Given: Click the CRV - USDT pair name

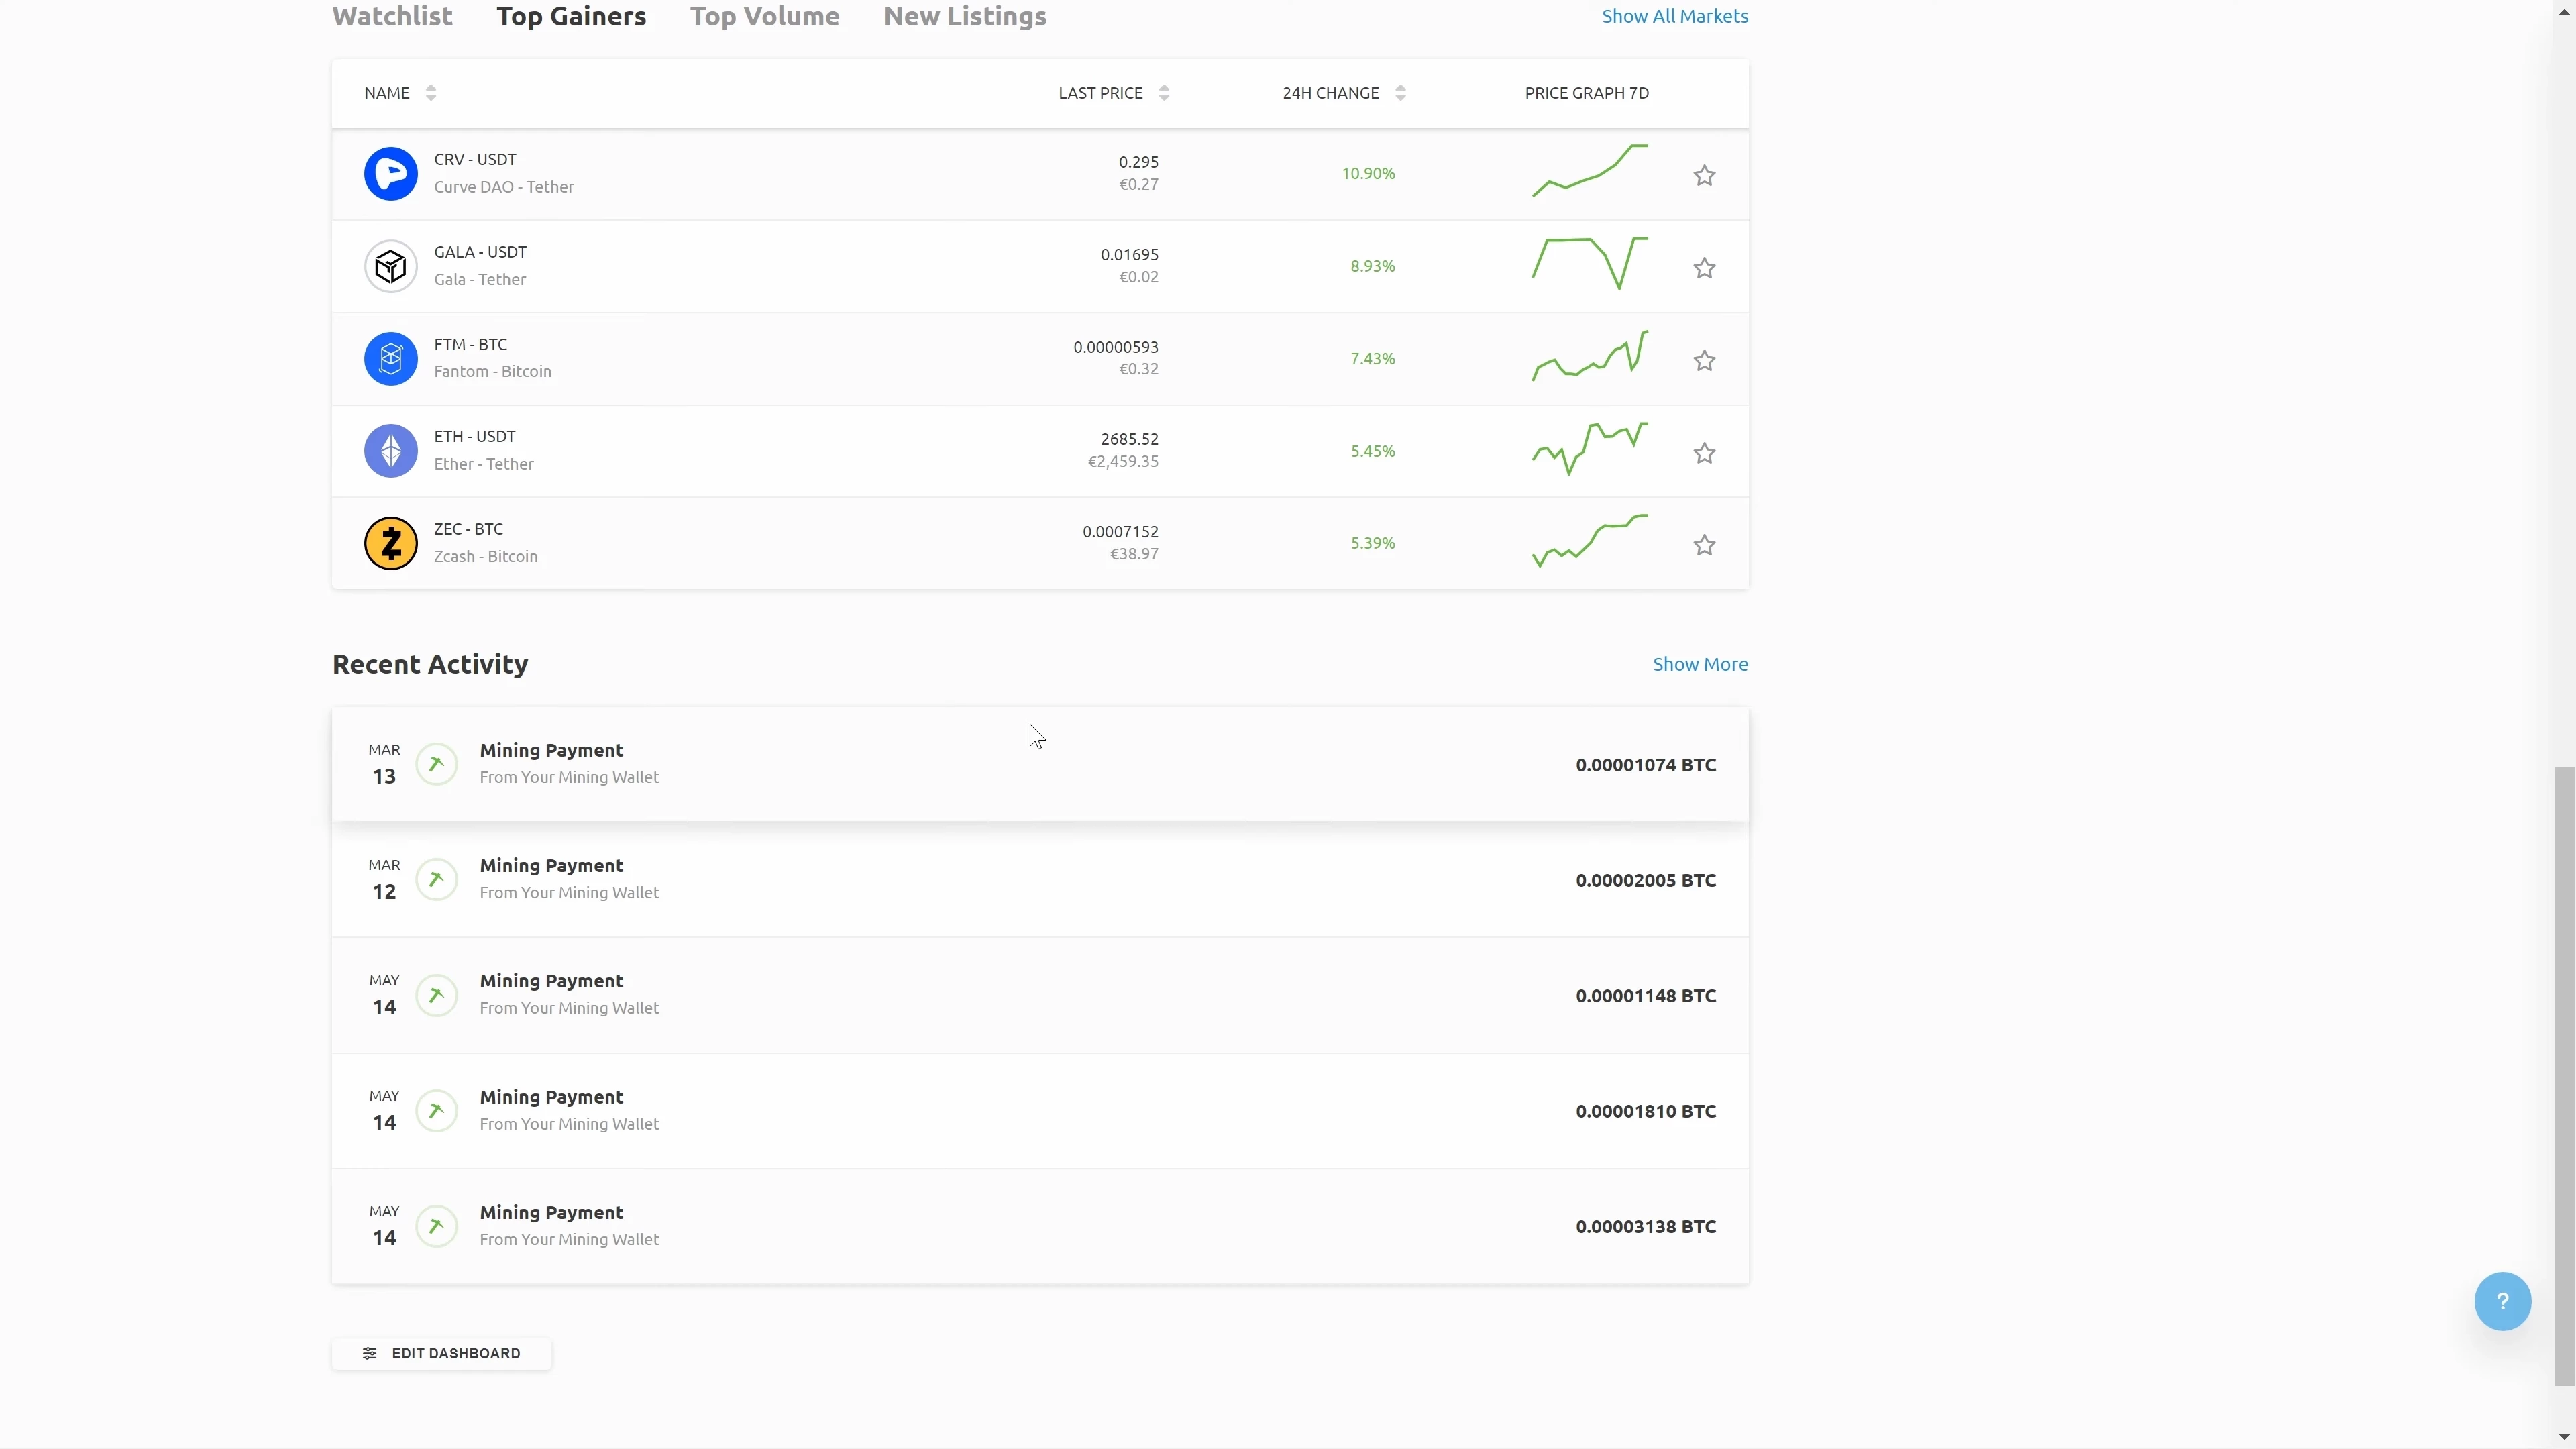Looking at the screenshot, I should point(475,160).
